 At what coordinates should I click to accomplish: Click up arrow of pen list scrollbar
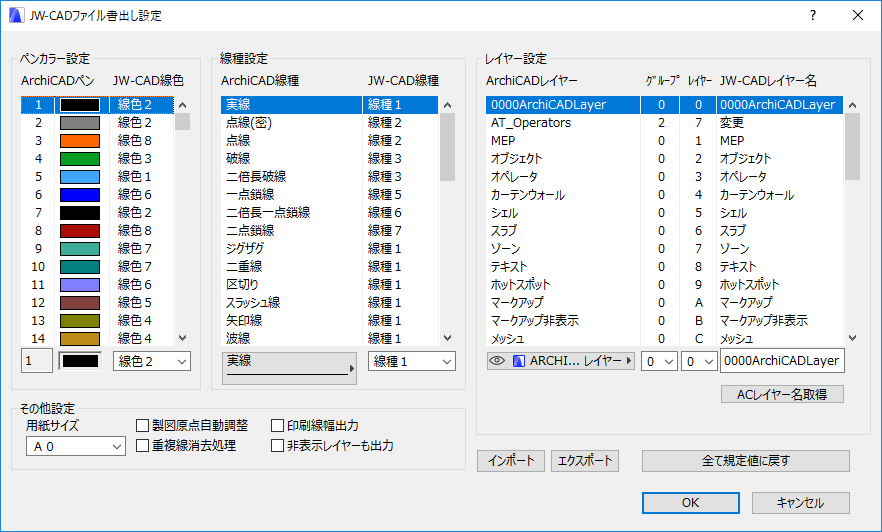[182, 105]
